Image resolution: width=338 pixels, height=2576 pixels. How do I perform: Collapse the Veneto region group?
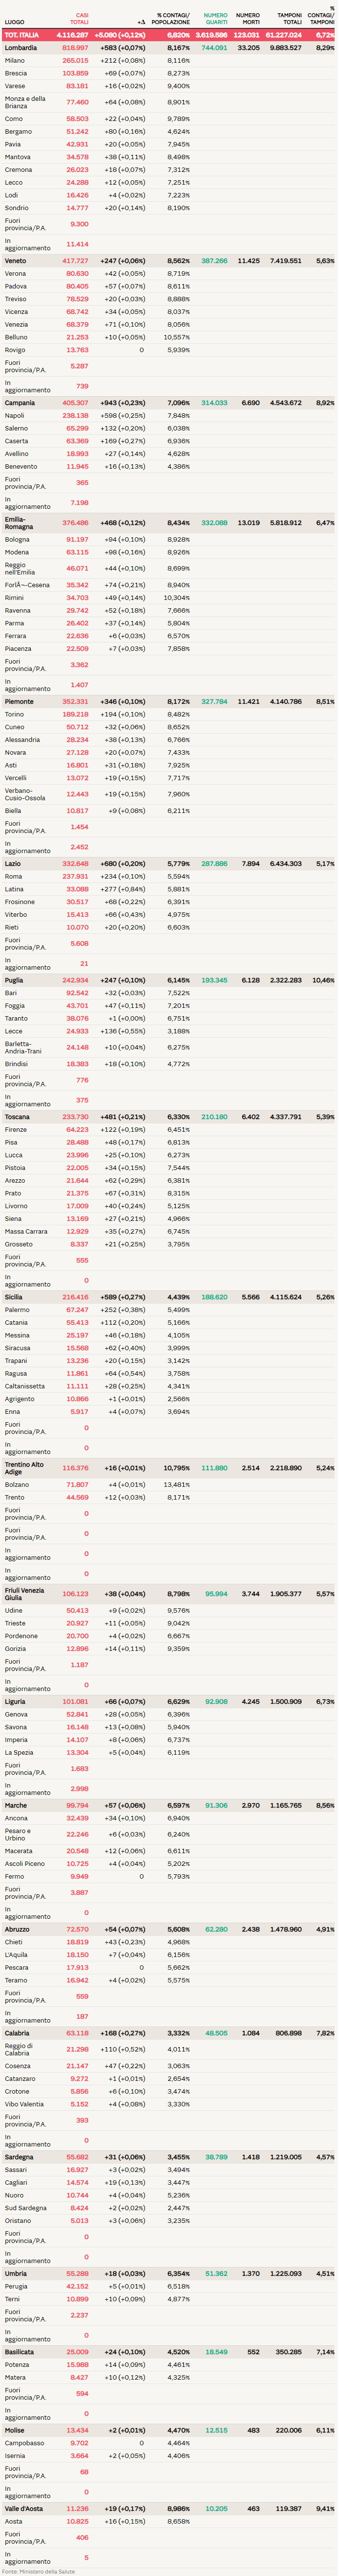(15, 261)
